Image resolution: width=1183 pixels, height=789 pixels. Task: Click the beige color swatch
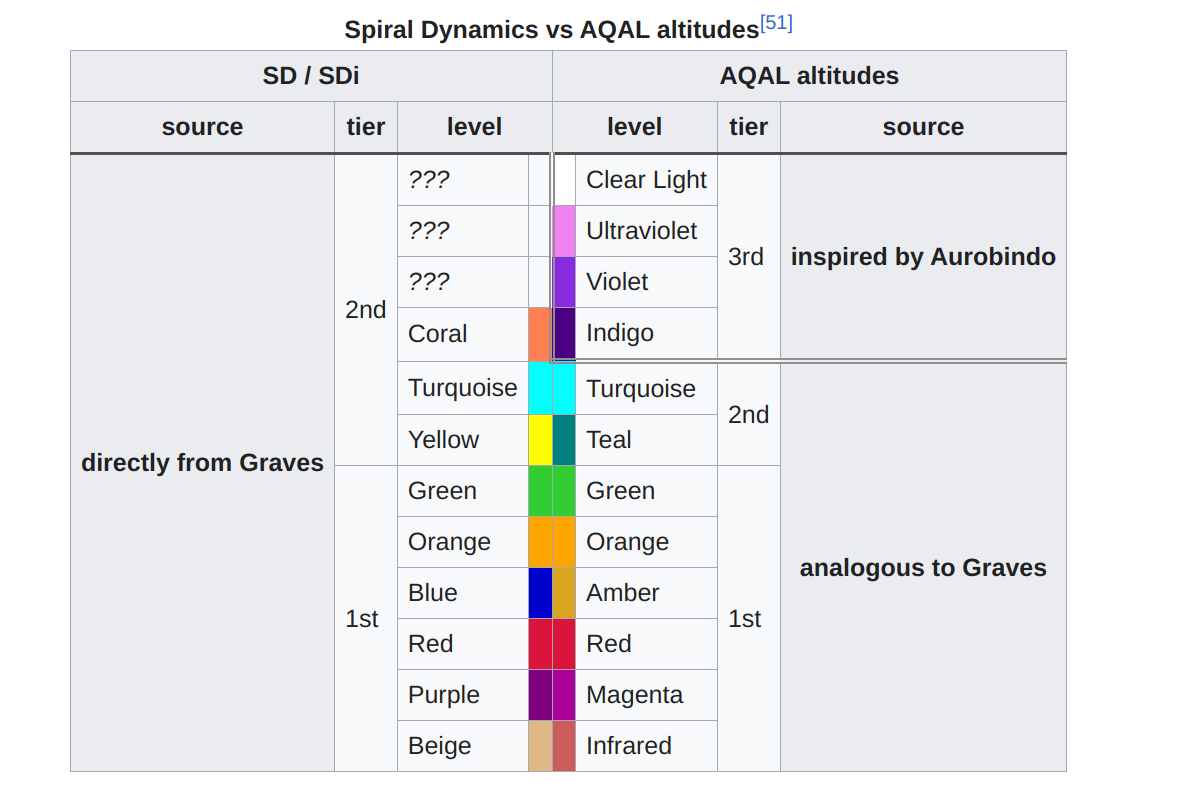coord(540,746)
